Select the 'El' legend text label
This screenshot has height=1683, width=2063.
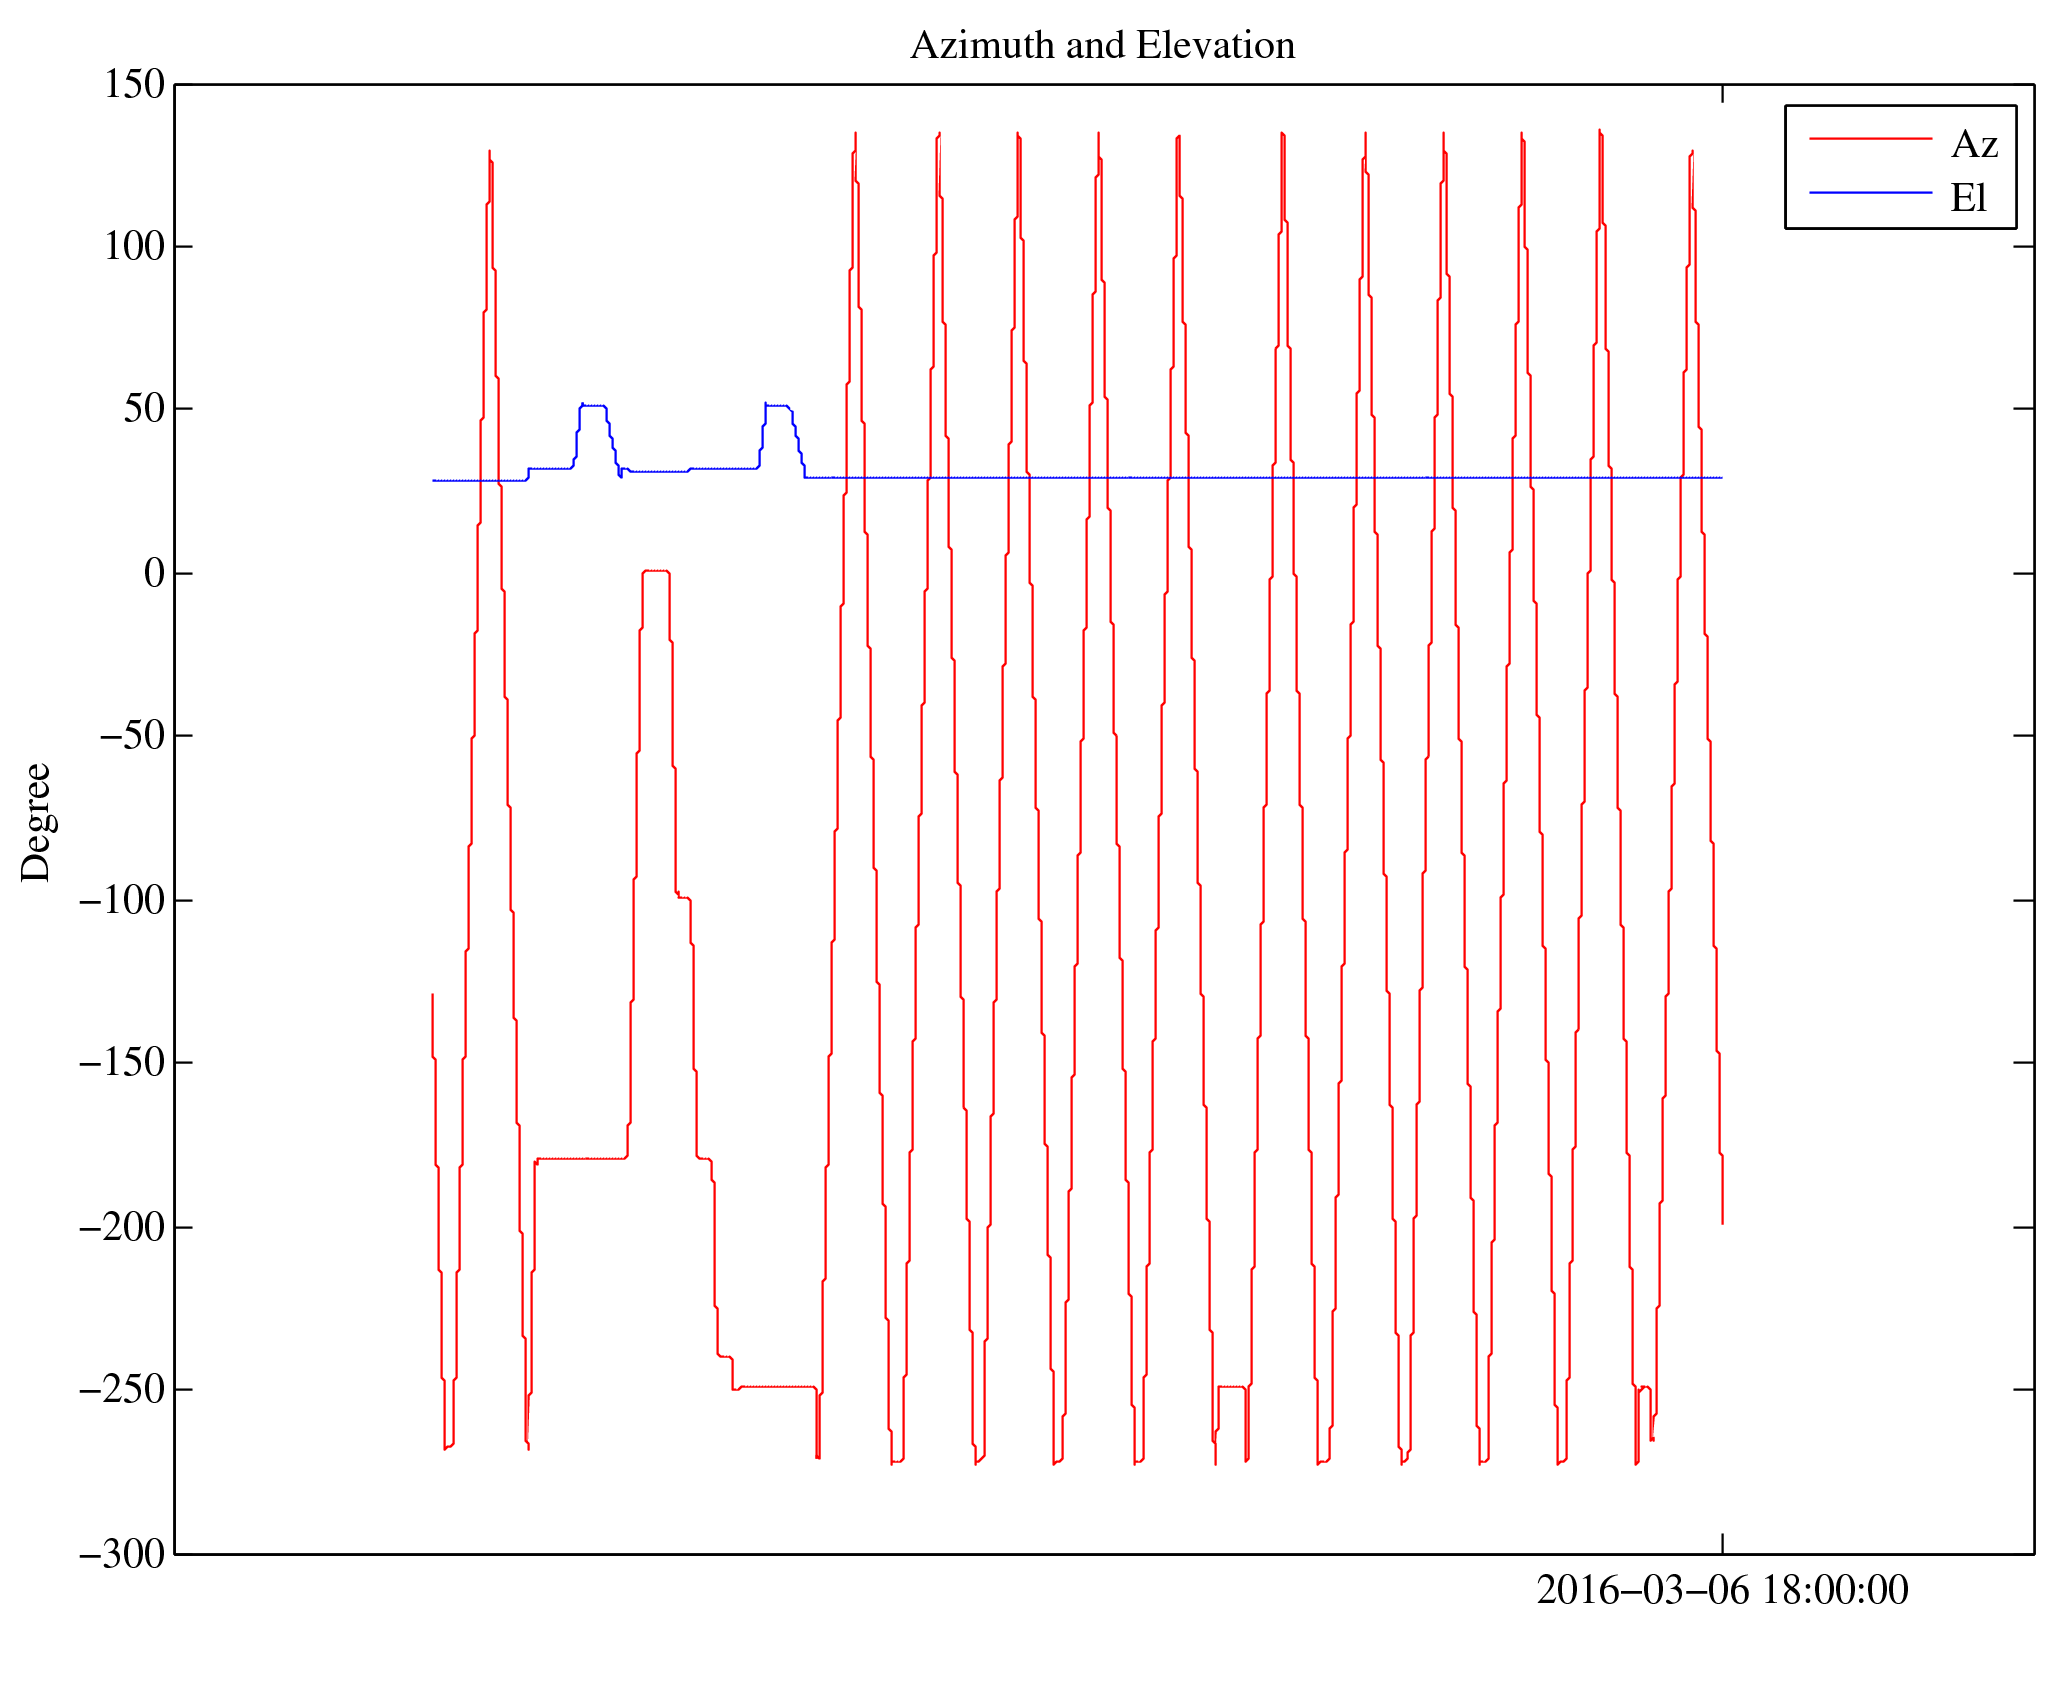tap(1968, 198)
